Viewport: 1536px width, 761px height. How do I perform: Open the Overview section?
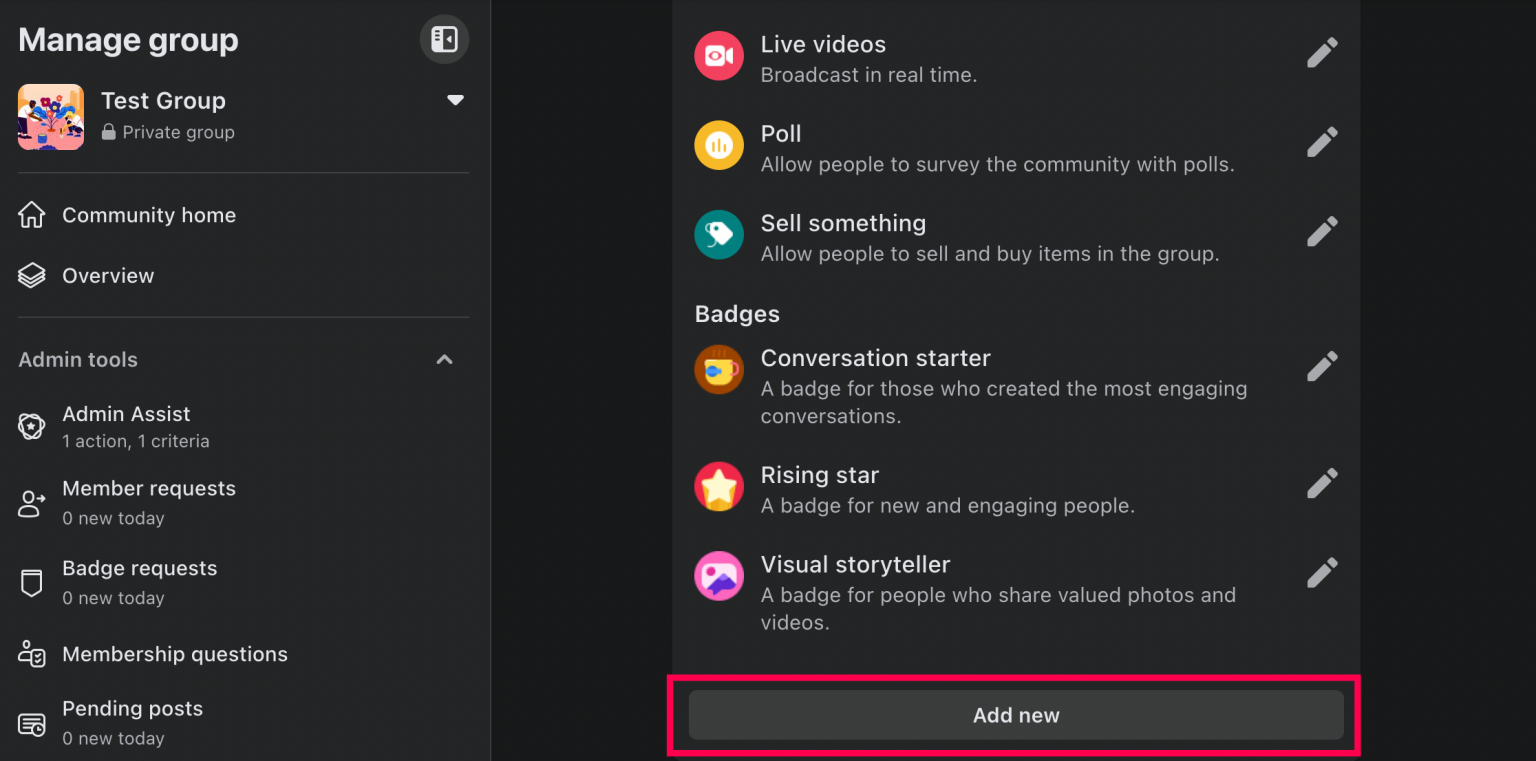107,275
